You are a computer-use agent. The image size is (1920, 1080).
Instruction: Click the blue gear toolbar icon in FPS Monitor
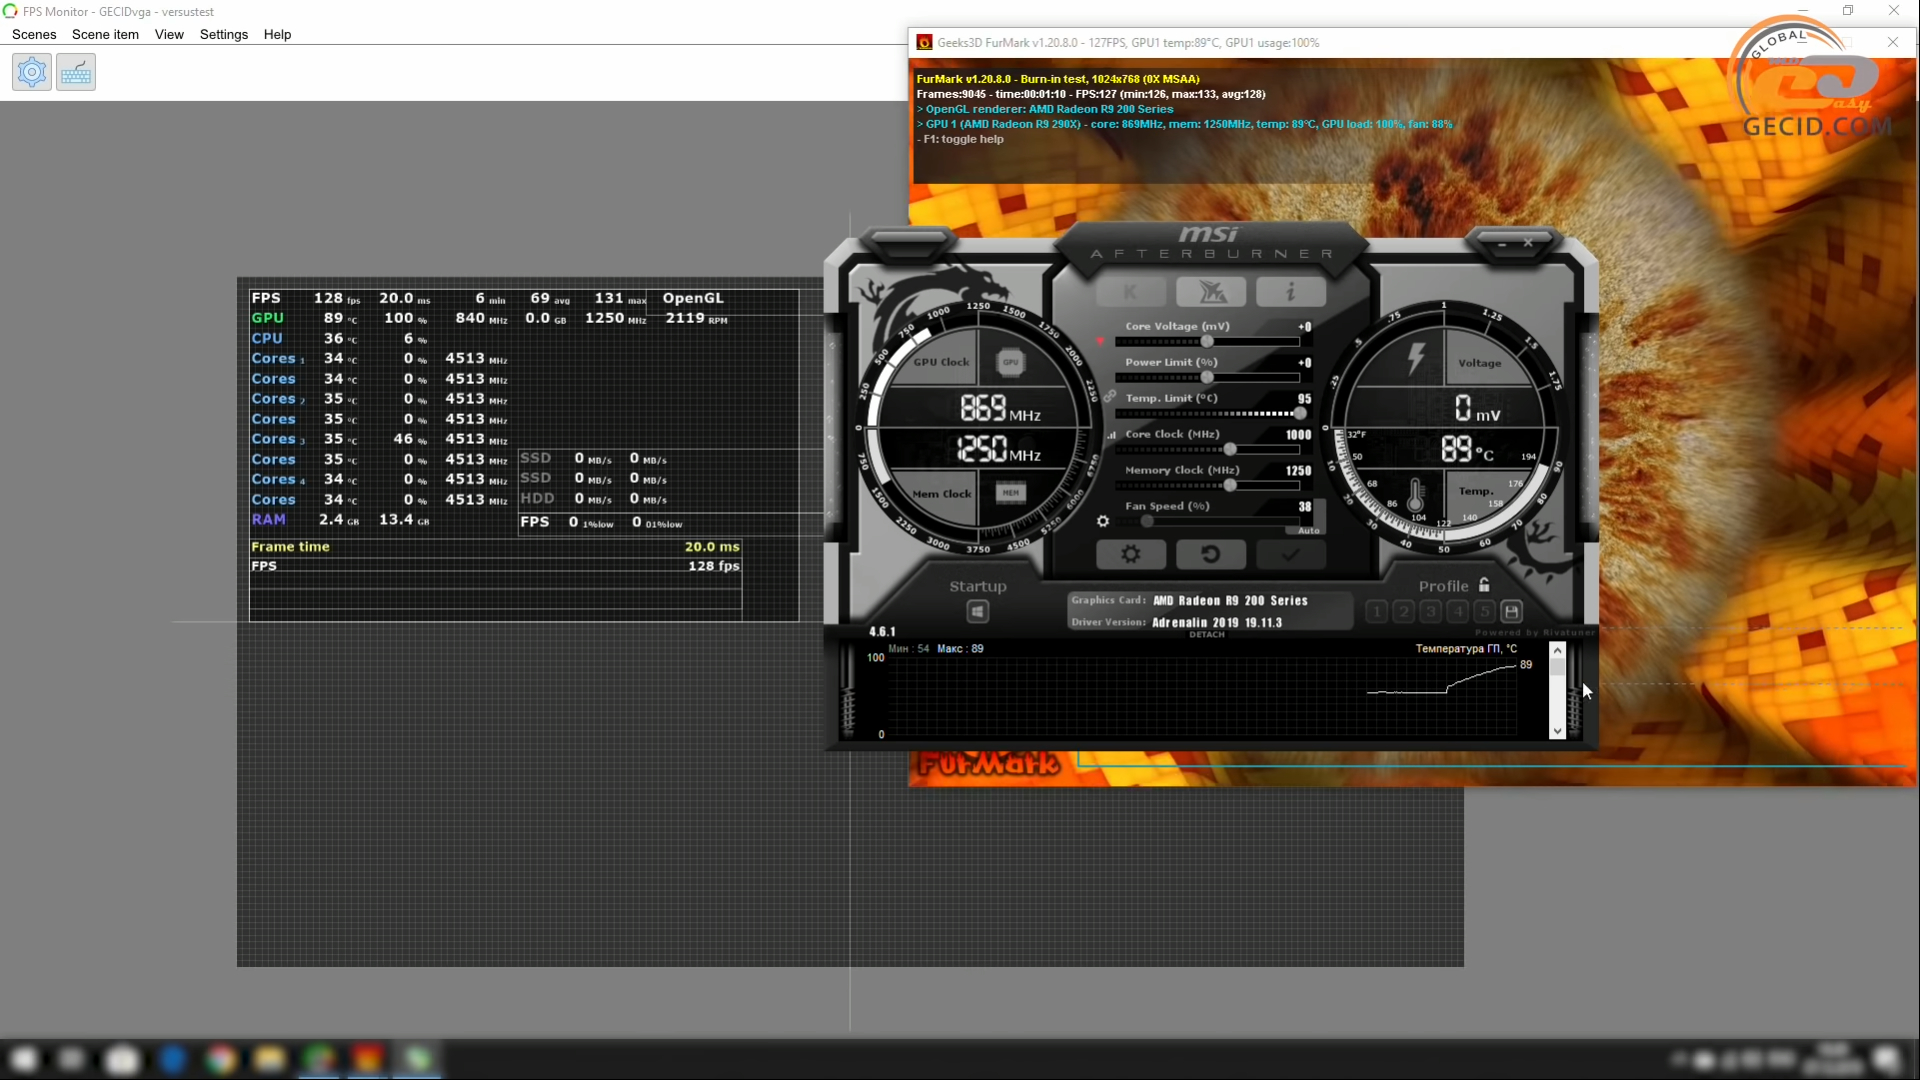pyautogui.click(x=32, y=72)
